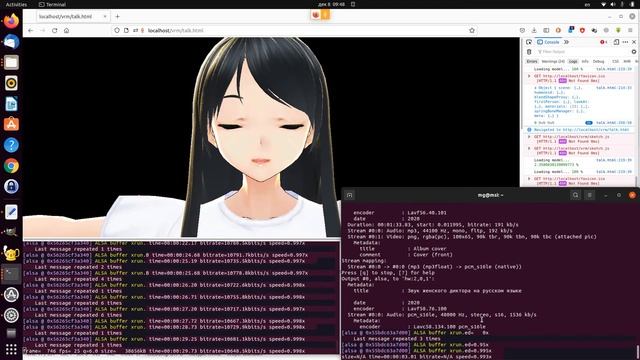
Task: Expand the last favicon.ico GET error
Action: (529, 179)
